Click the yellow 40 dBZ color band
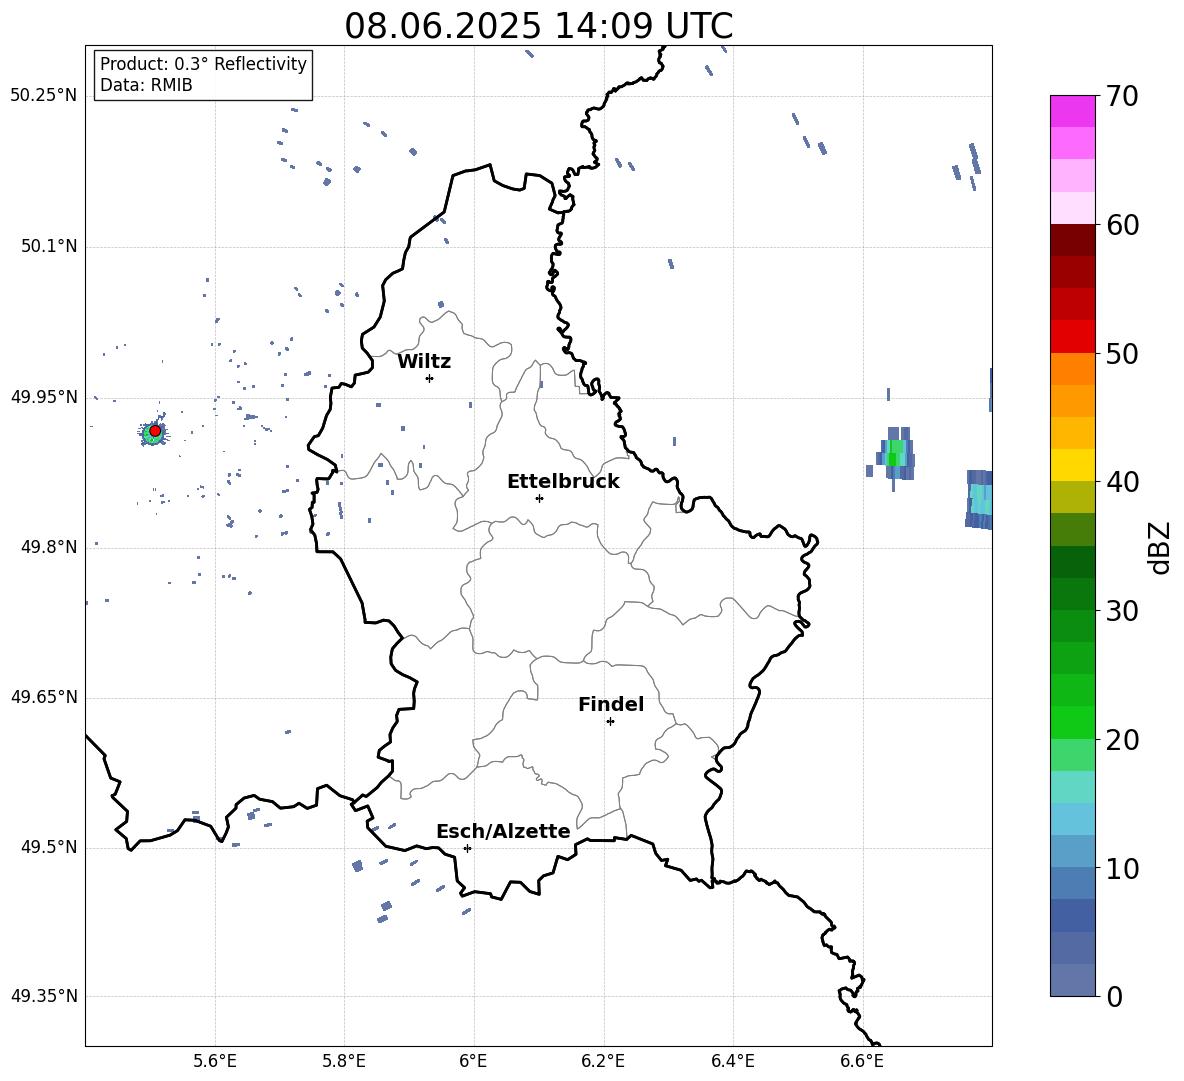This screenshot has height=1081, width=1184. (x=1073, y=465)
